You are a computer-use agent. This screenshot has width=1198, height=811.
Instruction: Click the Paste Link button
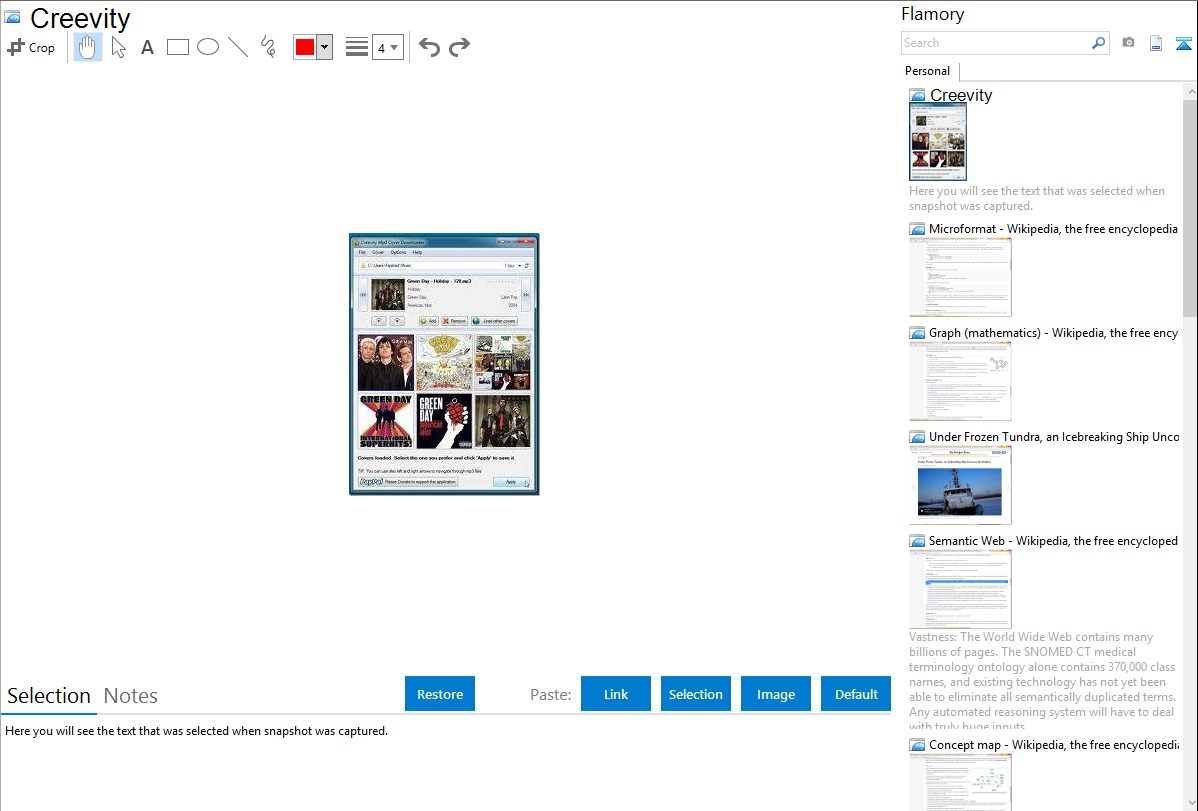point(616,694)
